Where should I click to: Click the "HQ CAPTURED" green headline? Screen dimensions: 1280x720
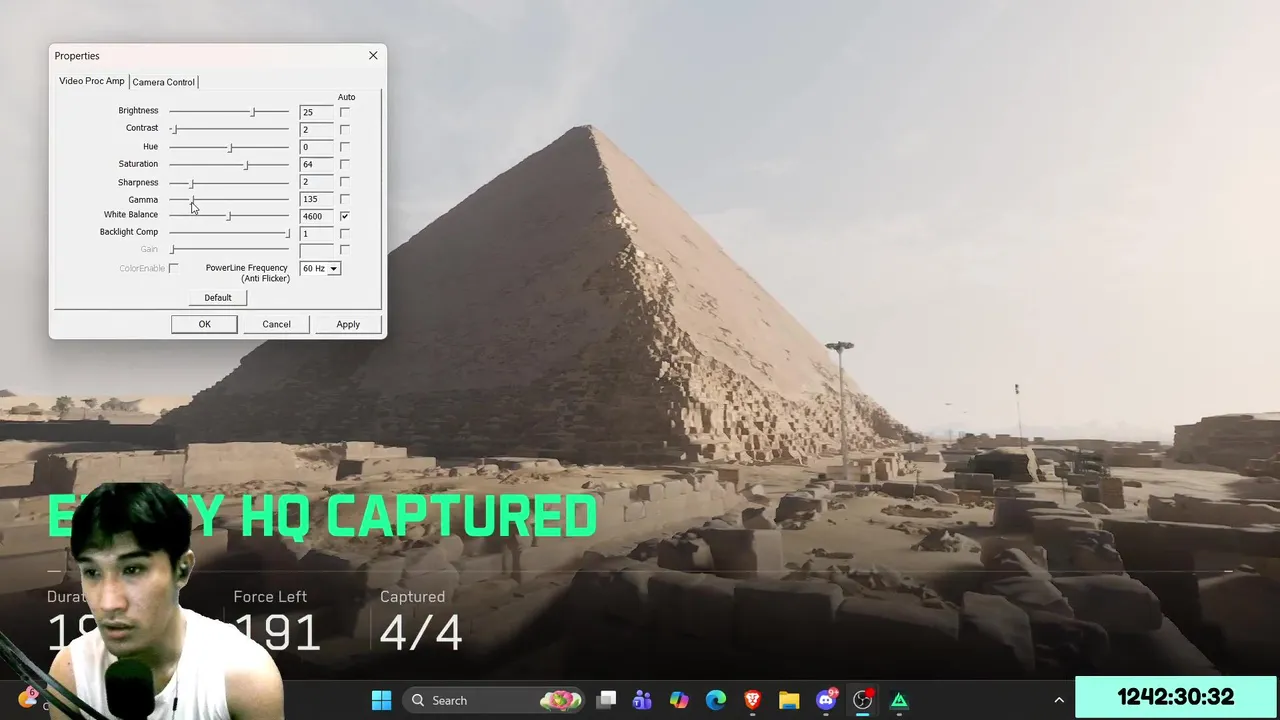(x=420, y=517)
